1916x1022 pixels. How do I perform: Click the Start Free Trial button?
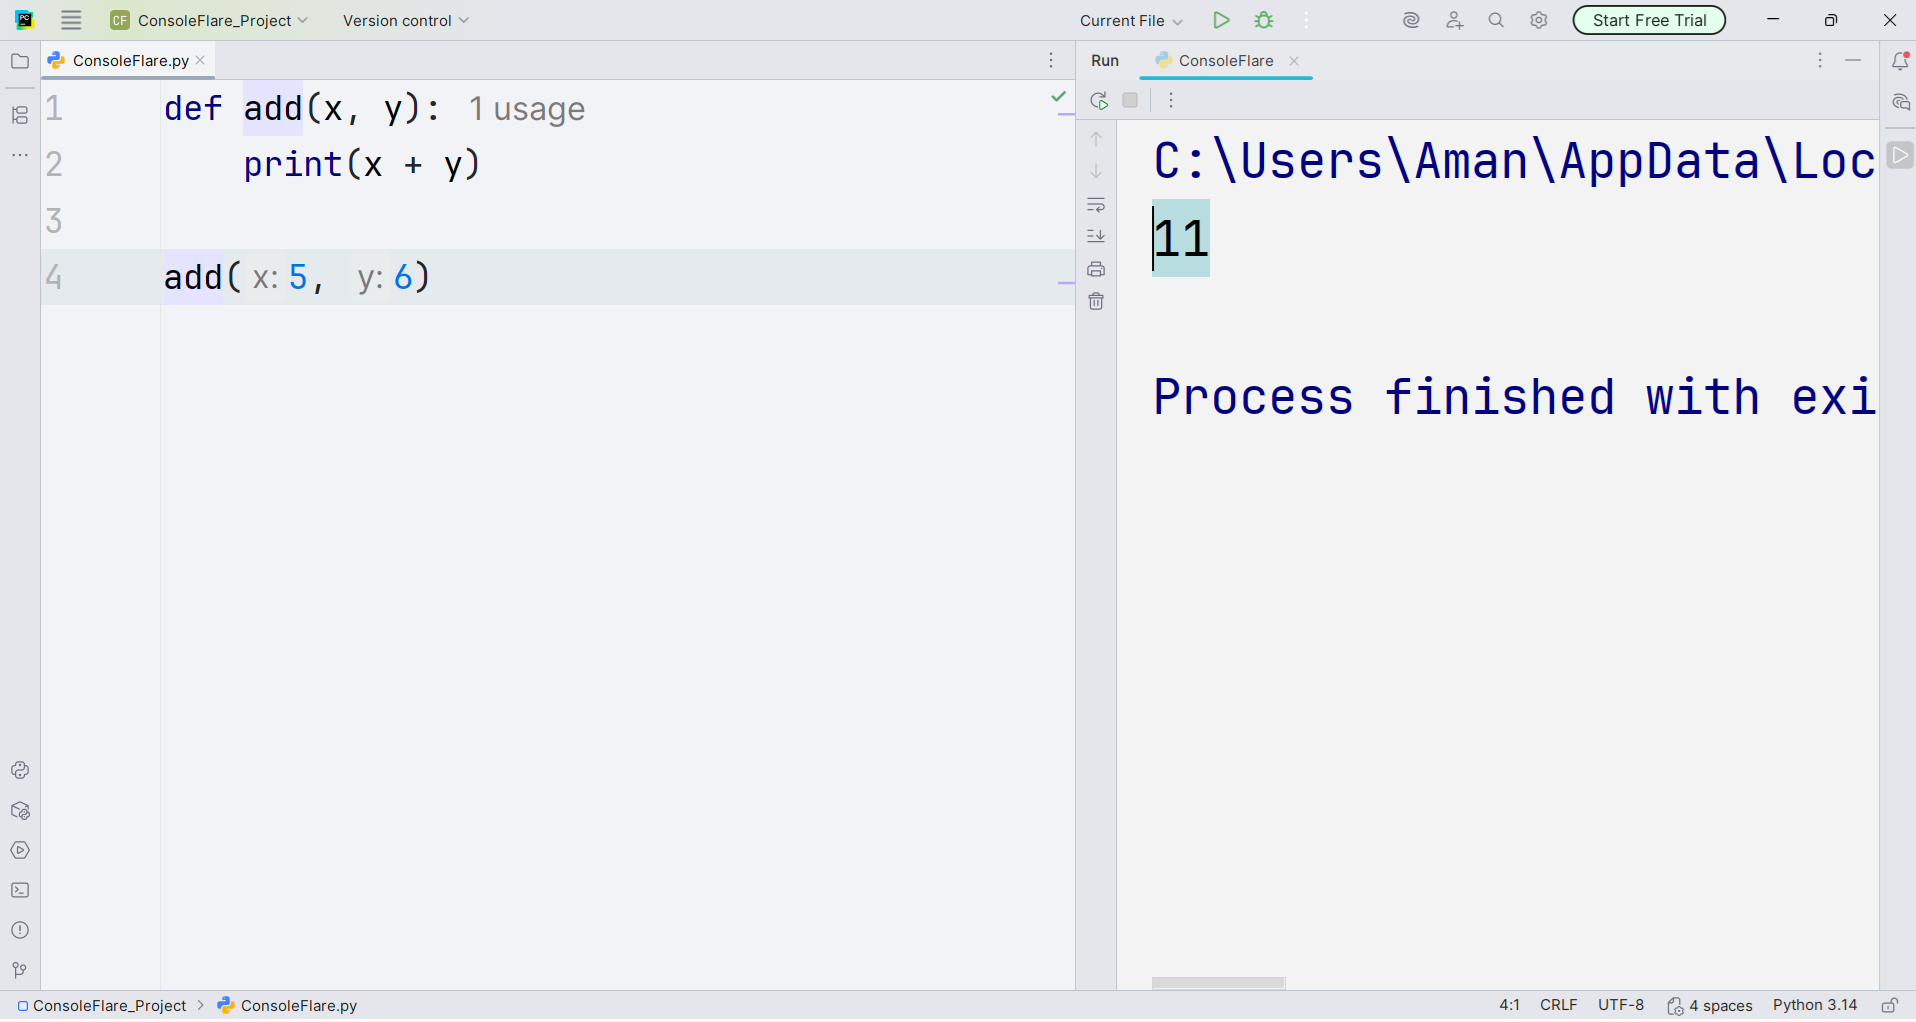click(x=1648, y=20)
